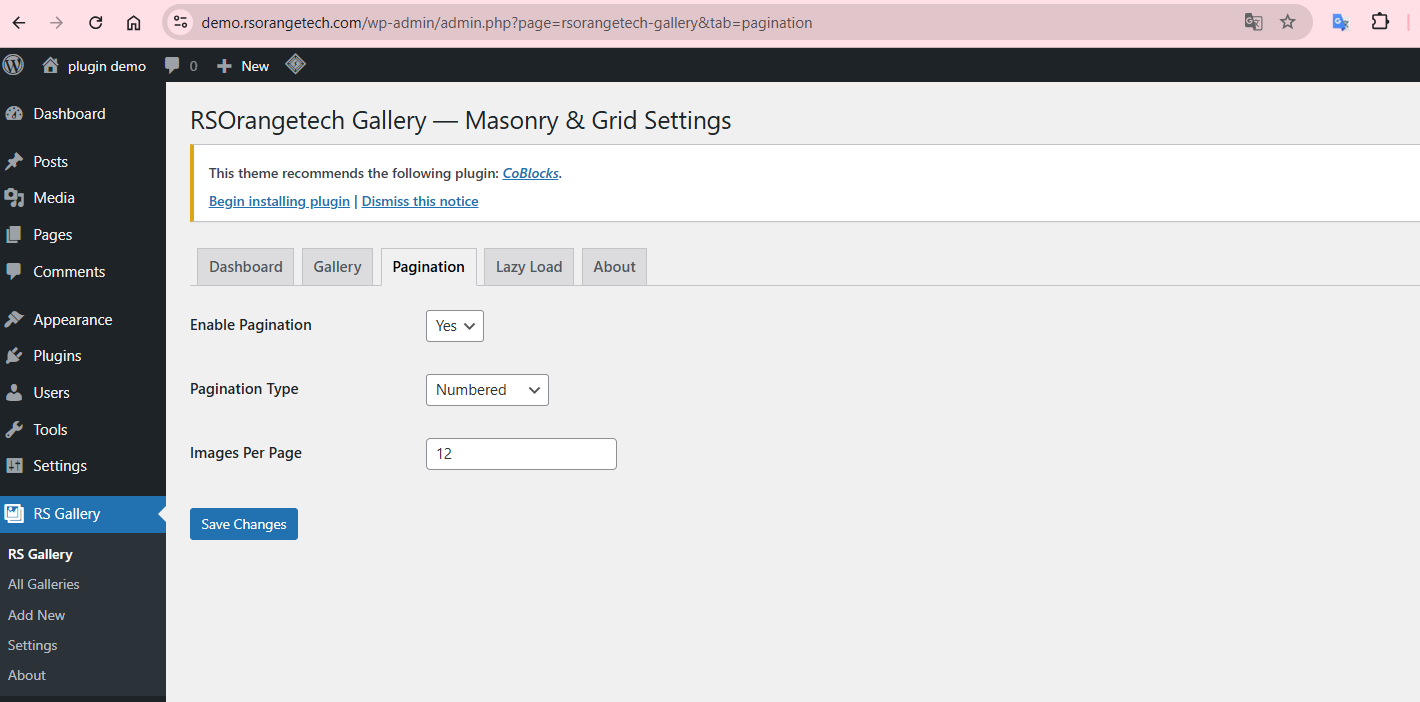
Task: Follow the CoBlocks plugin link
Action: point(531,173)
